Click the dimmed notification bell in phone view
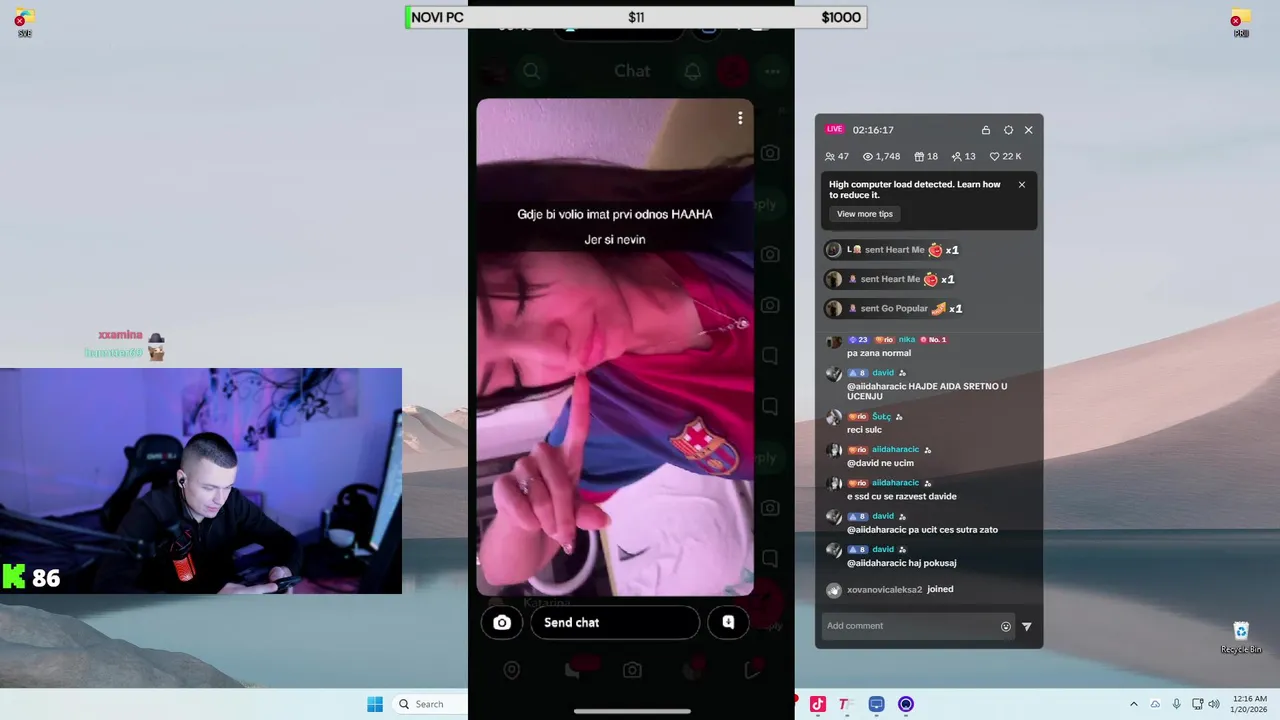The width and height of the screenshot is (1280, 720). click(x=693, y=71)
